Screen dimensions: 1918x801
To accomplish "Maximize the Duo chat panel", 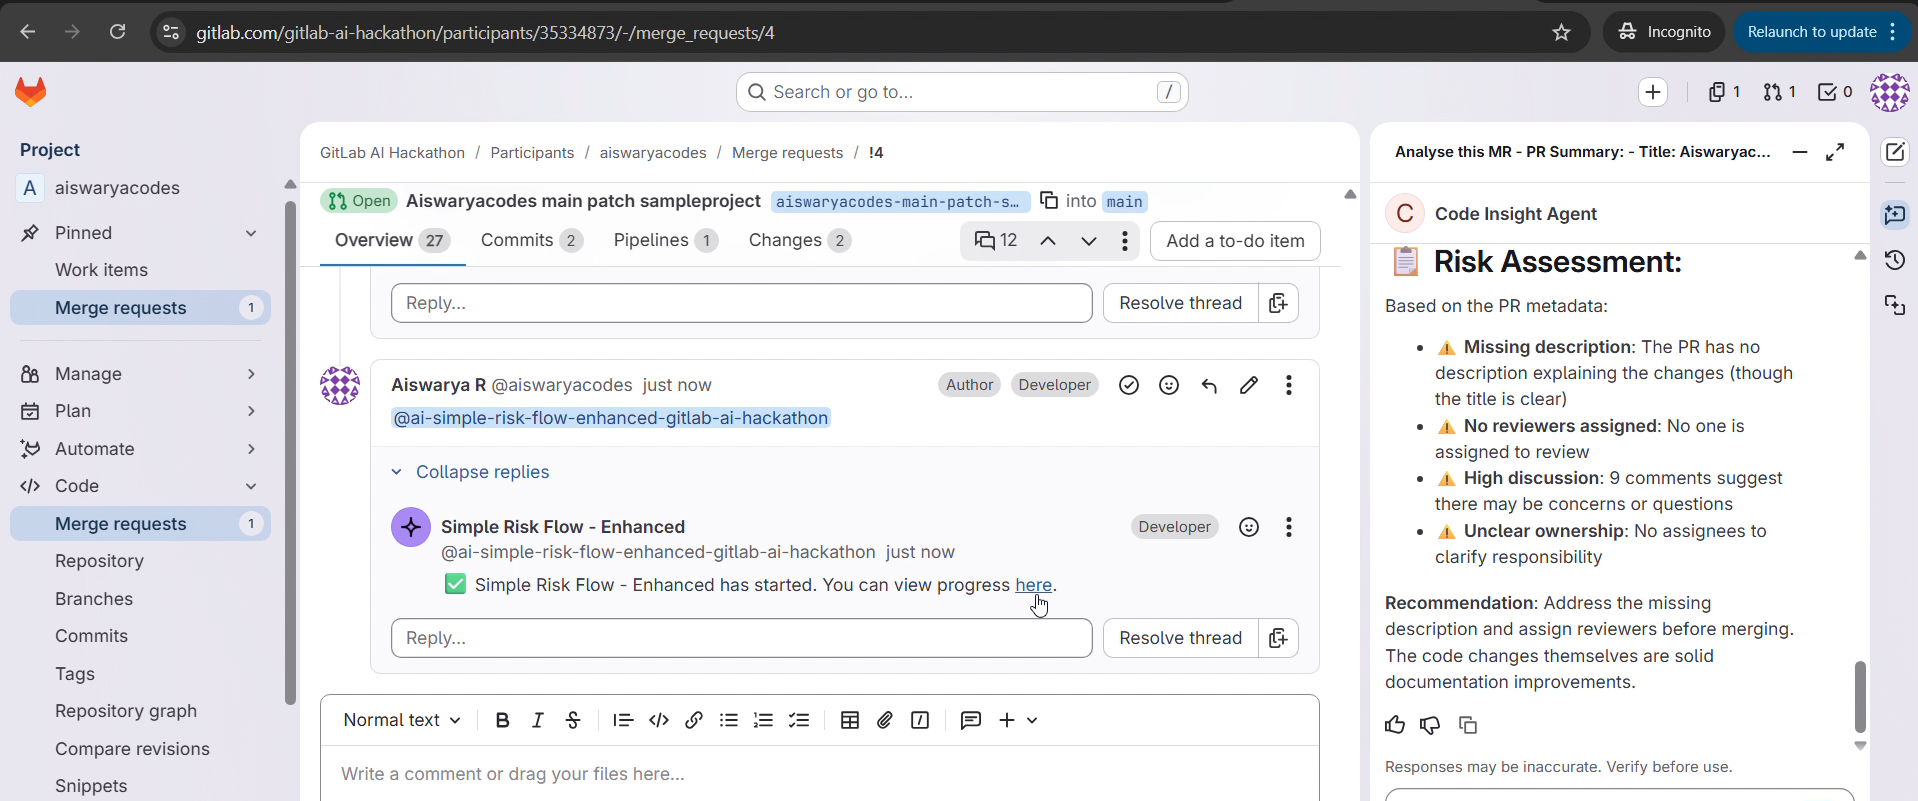I will tap(1835, 152).
